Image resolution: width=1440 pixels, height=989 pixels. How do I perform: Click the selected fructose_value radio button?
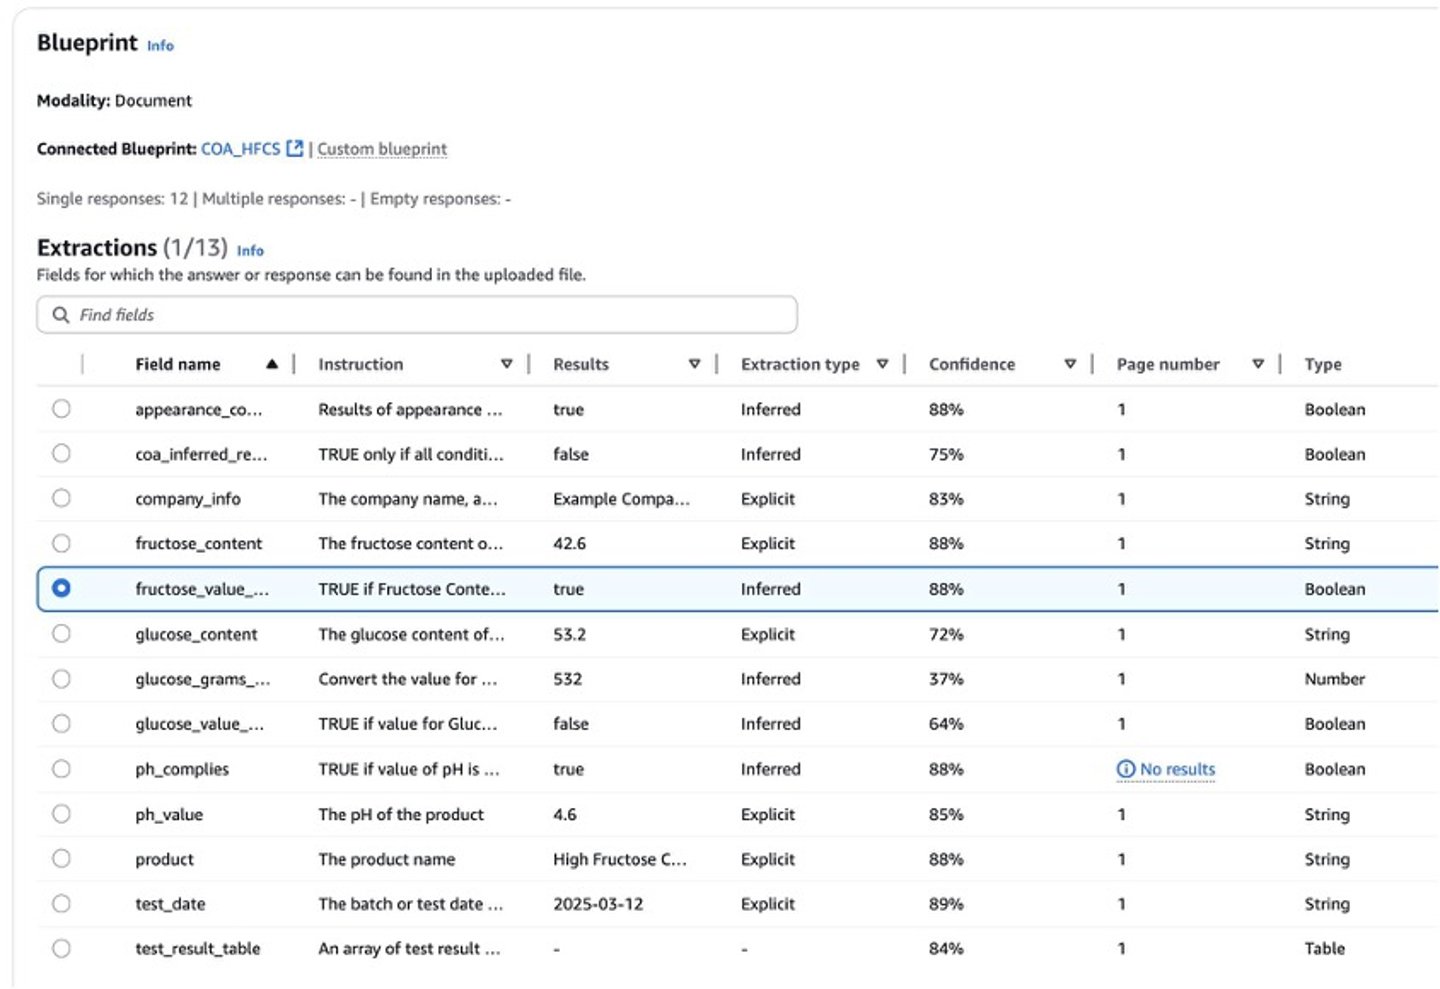point(62,588)
